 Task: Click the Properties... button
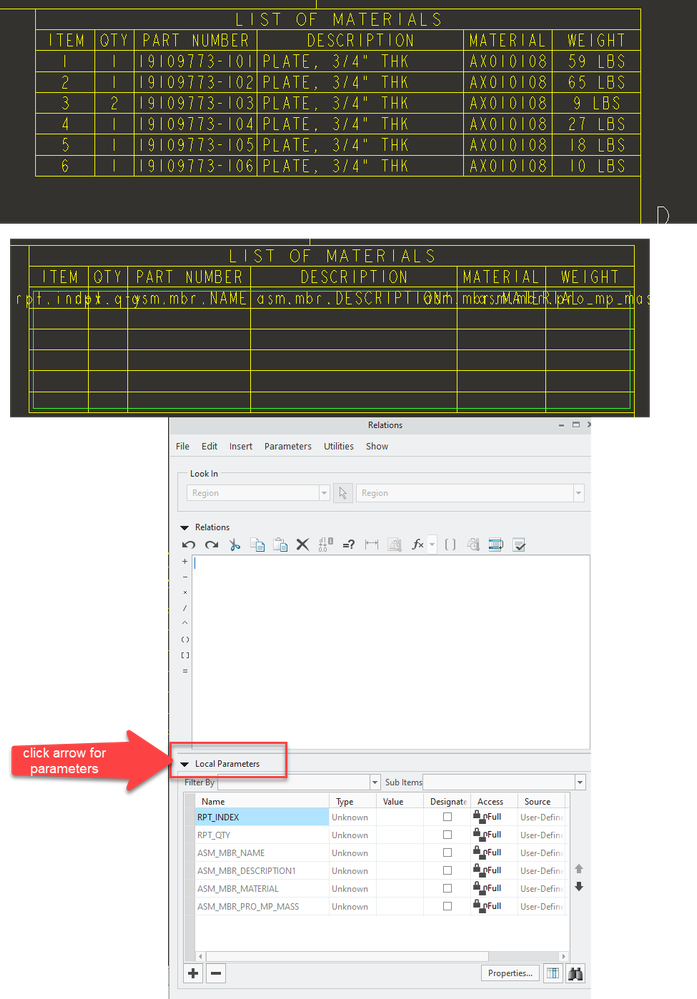[x=510, y=973]
